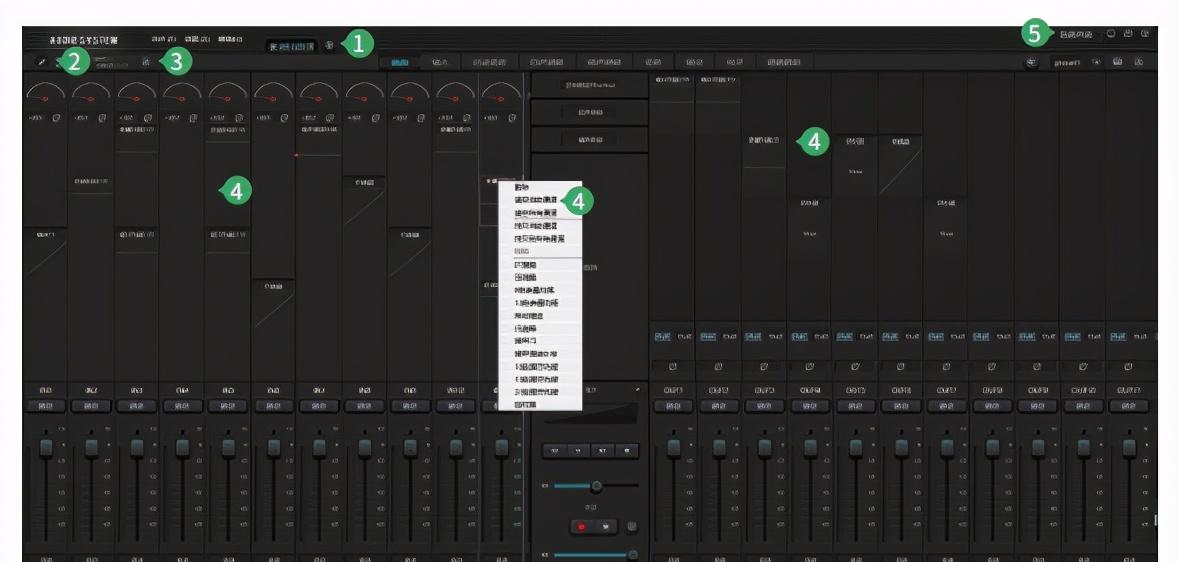
Task: Click the fader handle on seventh input channel
Action: point(319,448)
